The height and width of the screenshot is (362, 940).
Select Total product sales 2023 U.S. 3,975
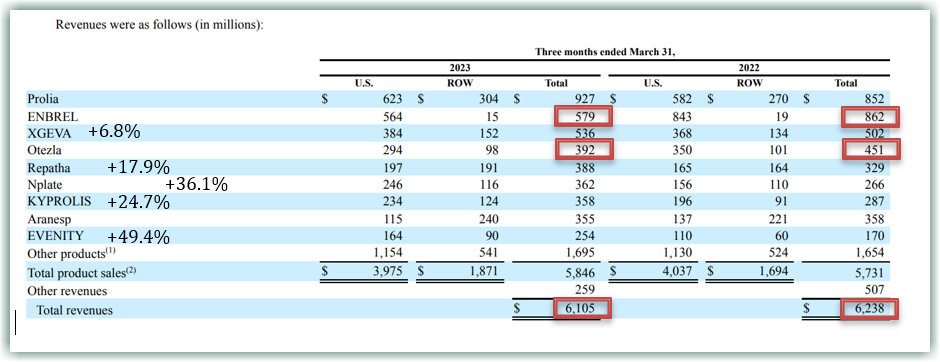point(387,273)
